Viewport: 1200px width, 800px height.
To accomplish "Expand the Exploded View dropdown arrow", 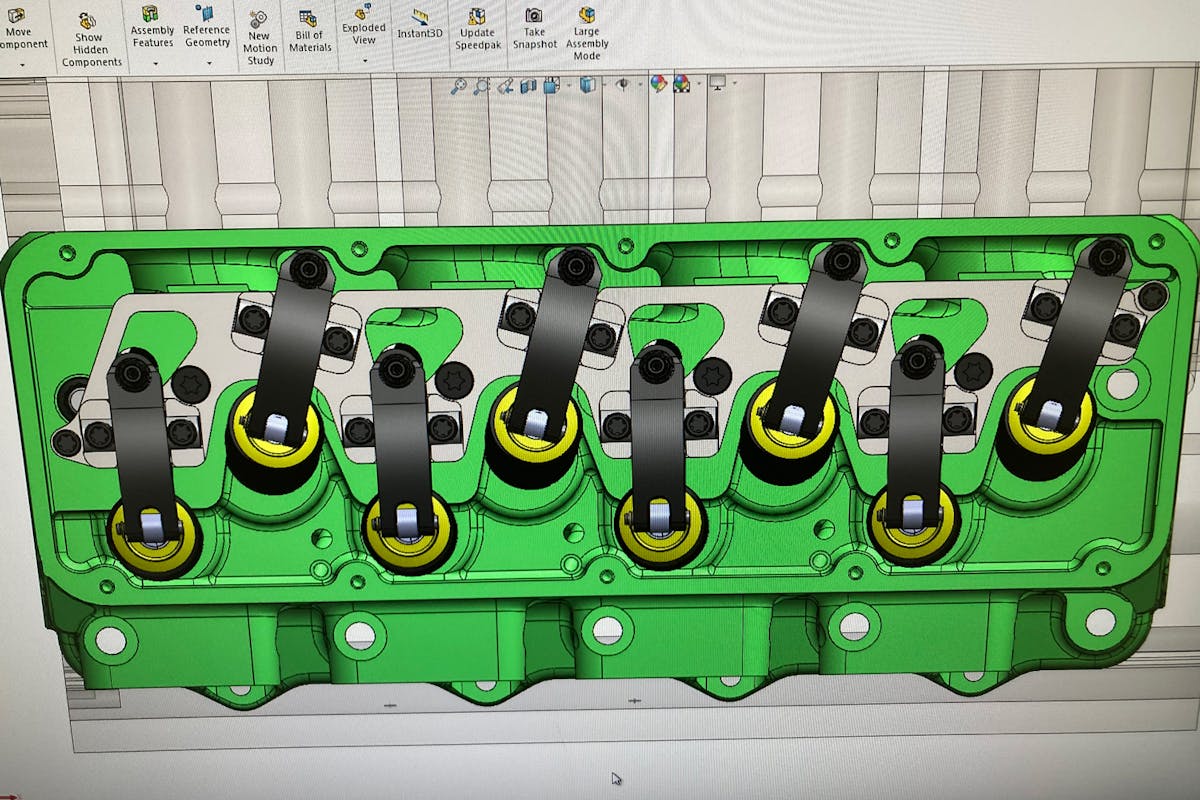I will tap(364, 60).
